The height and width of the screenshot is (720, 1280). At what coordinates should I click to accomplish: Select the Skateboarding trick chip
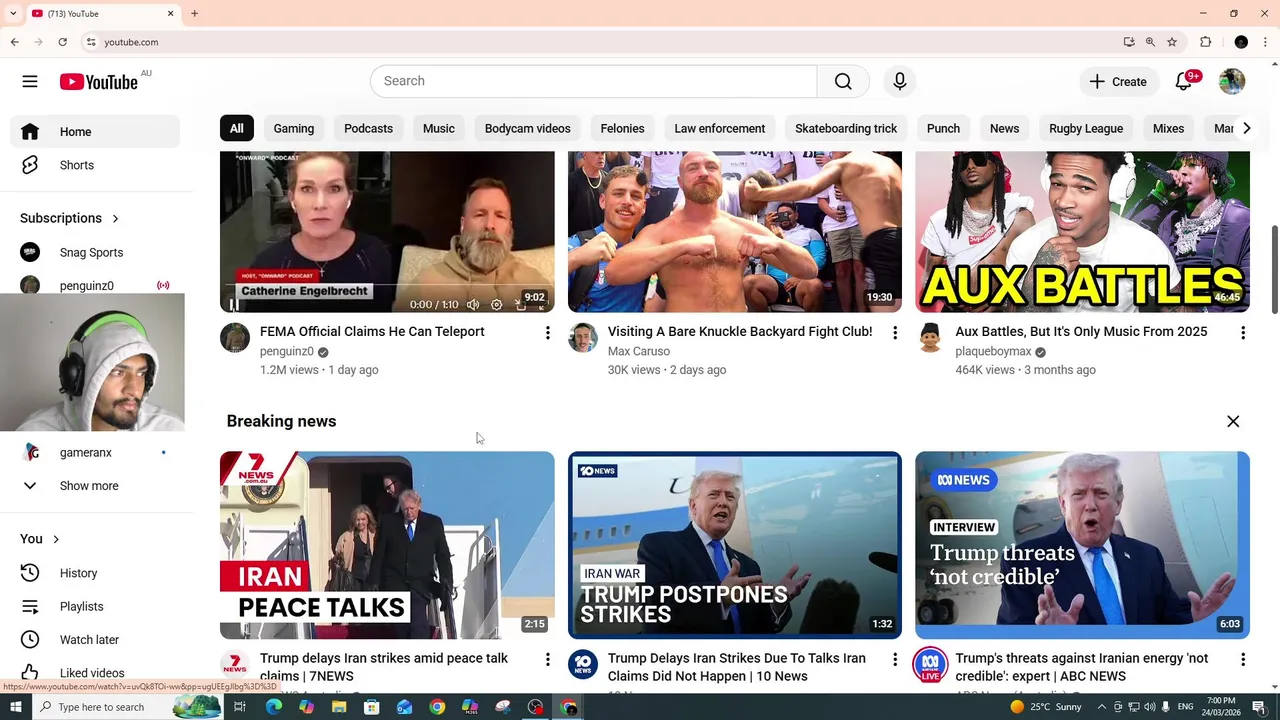[846, 128]
